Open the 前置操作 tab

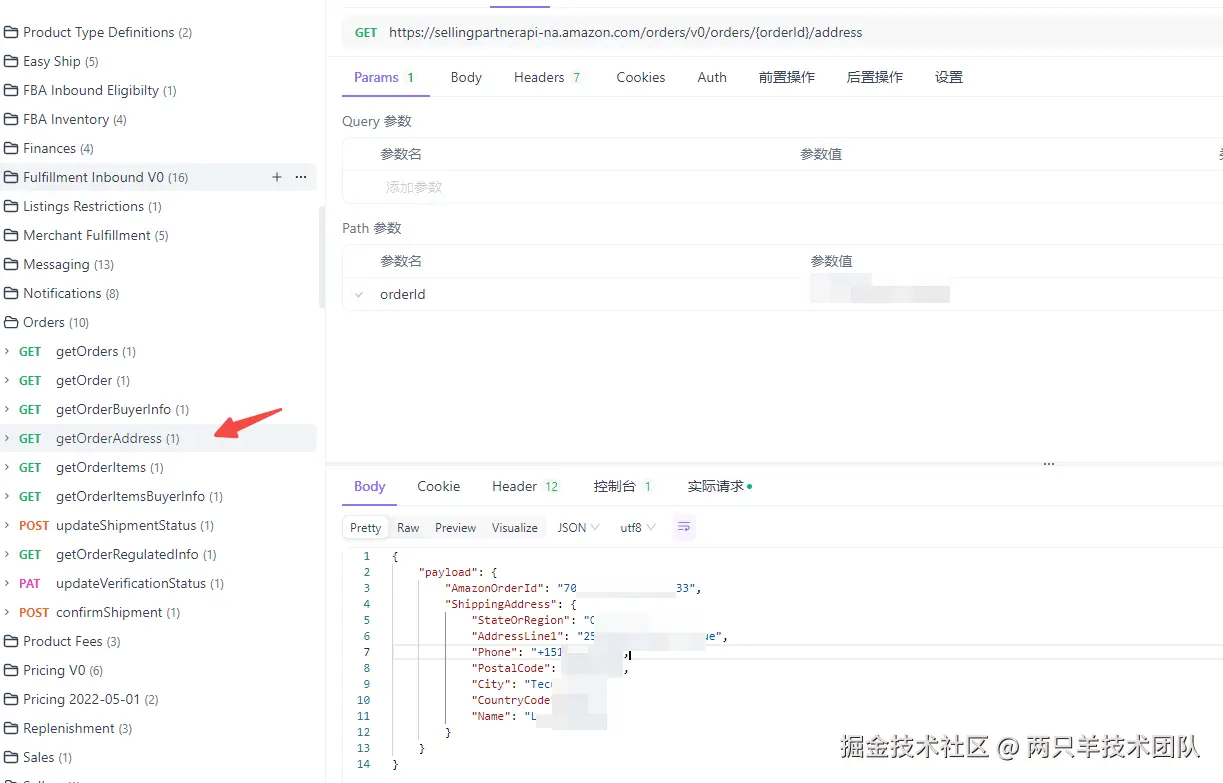787,77
